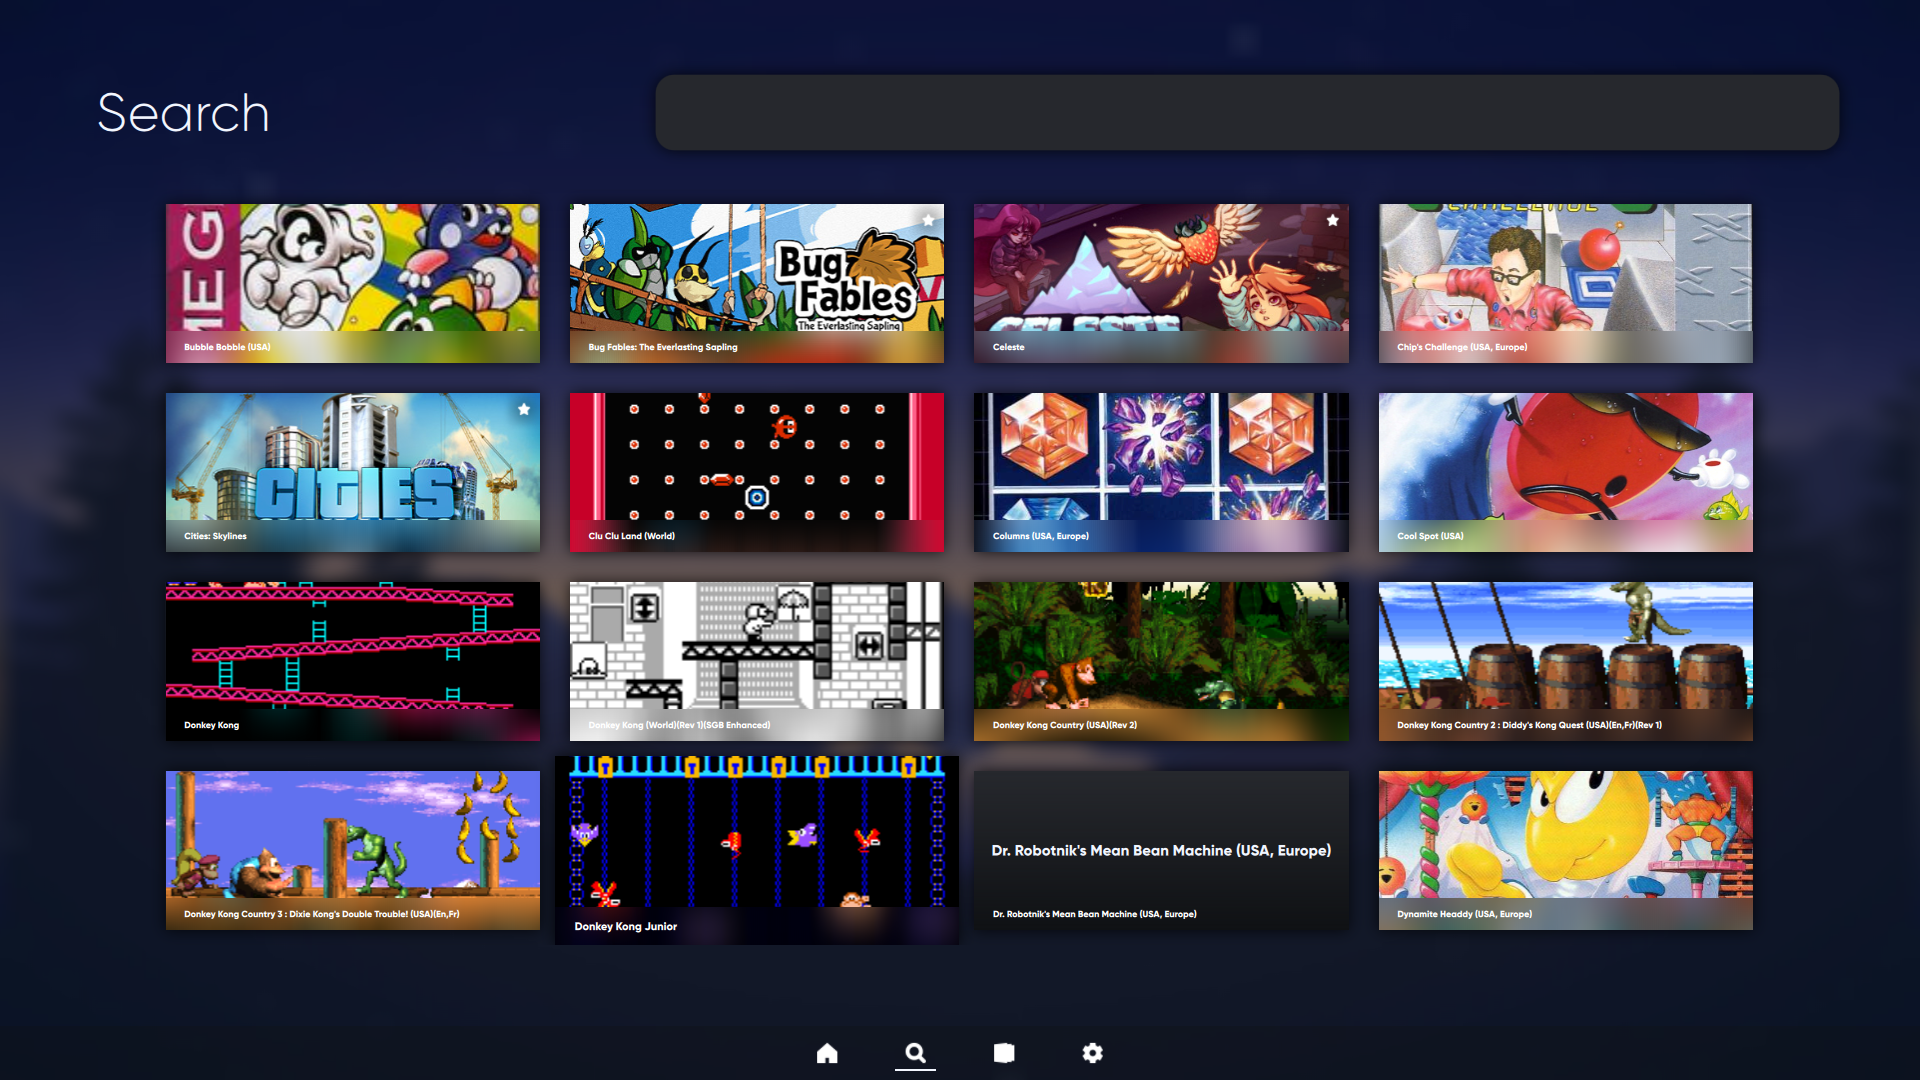
Task: Click Dynamite Headdy (USA, Europe) game tile
Action: (1565, 849)
